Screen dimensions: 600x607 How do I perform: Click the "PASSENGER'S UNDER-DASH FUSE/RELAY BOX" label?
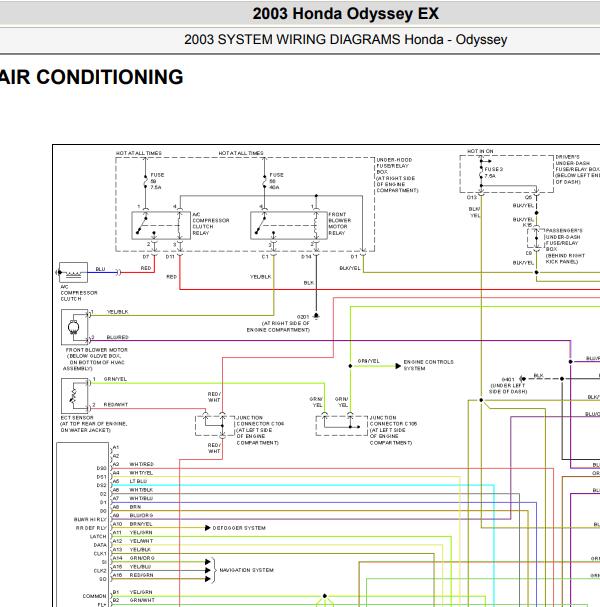pyautogui.click(x=564, y=240)
